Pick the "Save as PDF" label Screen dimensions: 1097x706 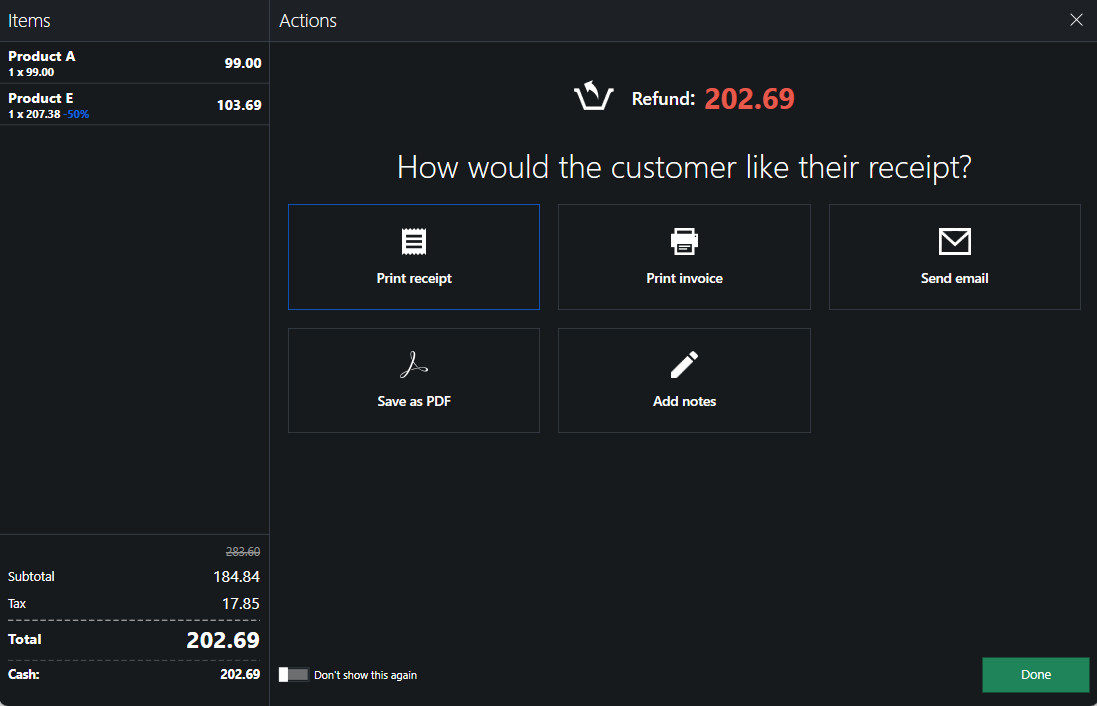click(414, 401)
